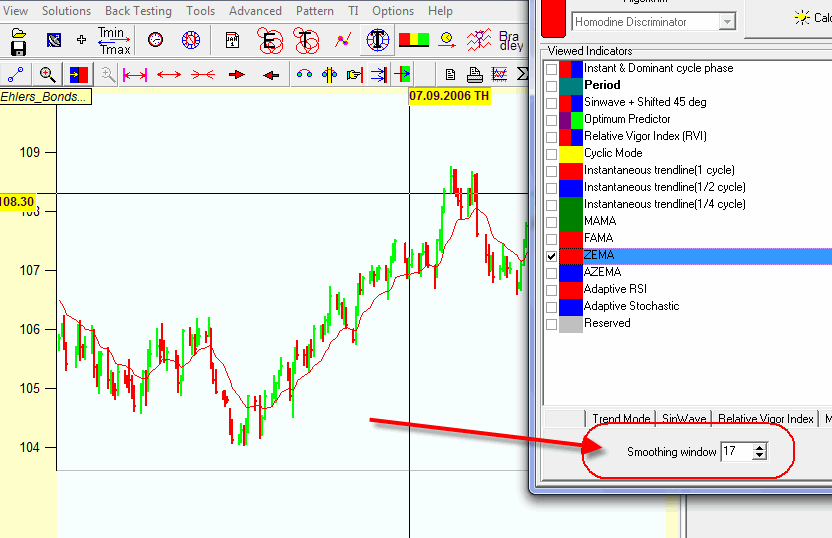Viewport: 832px width, 538px height.
Task: Enable the Adaptive RSI checkbox
Action: coord(551,290)
